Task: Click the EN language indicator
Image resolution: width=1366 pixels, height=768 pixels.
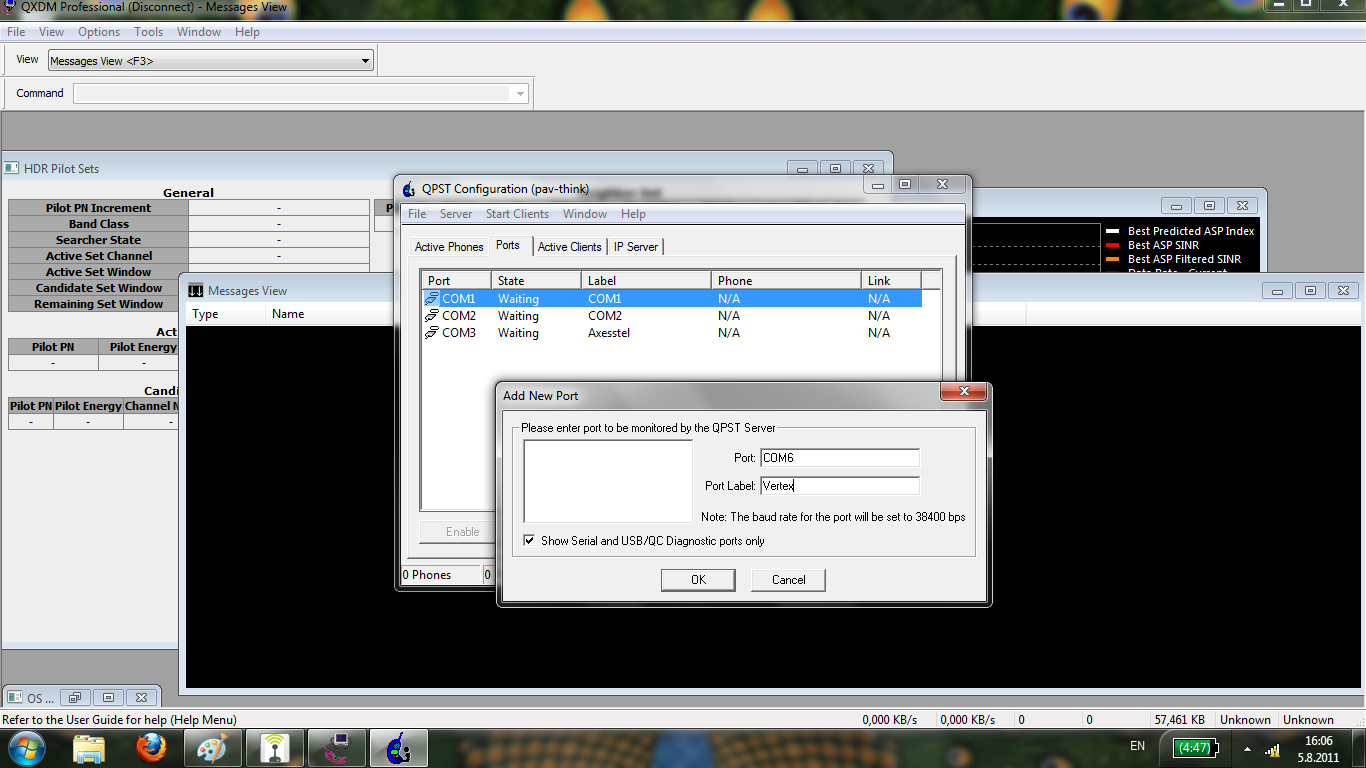Action: pyautogui.click(x=1137, y=746)
